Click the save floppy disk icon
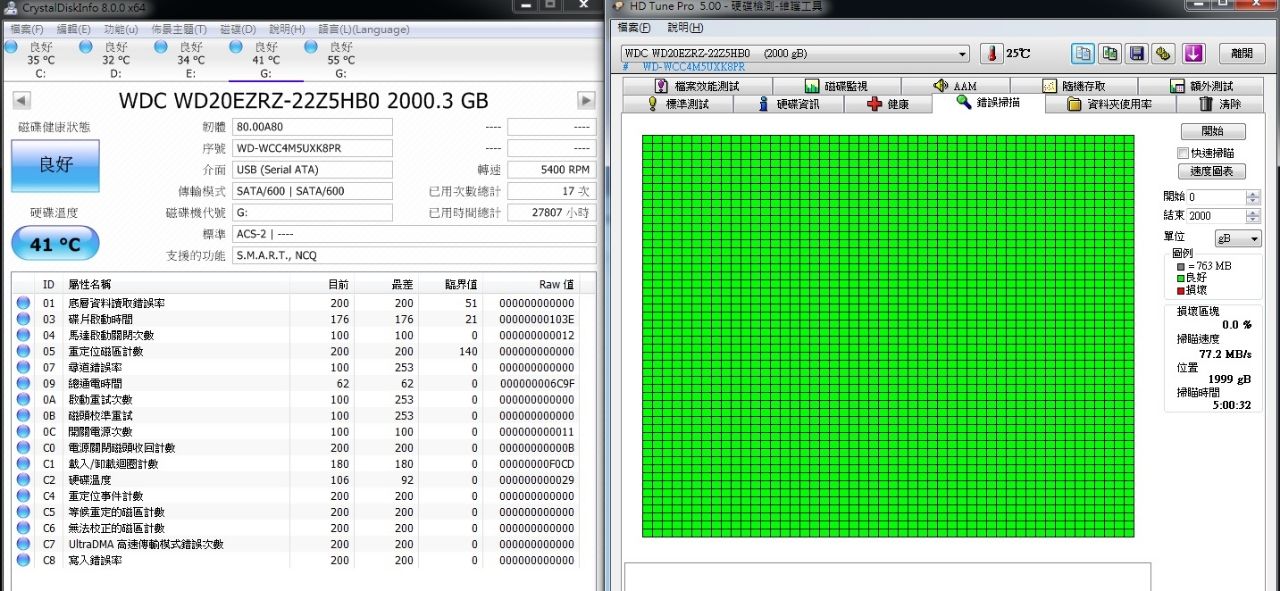Viewport: 1280px width, 591px height. click(1136, 54)
